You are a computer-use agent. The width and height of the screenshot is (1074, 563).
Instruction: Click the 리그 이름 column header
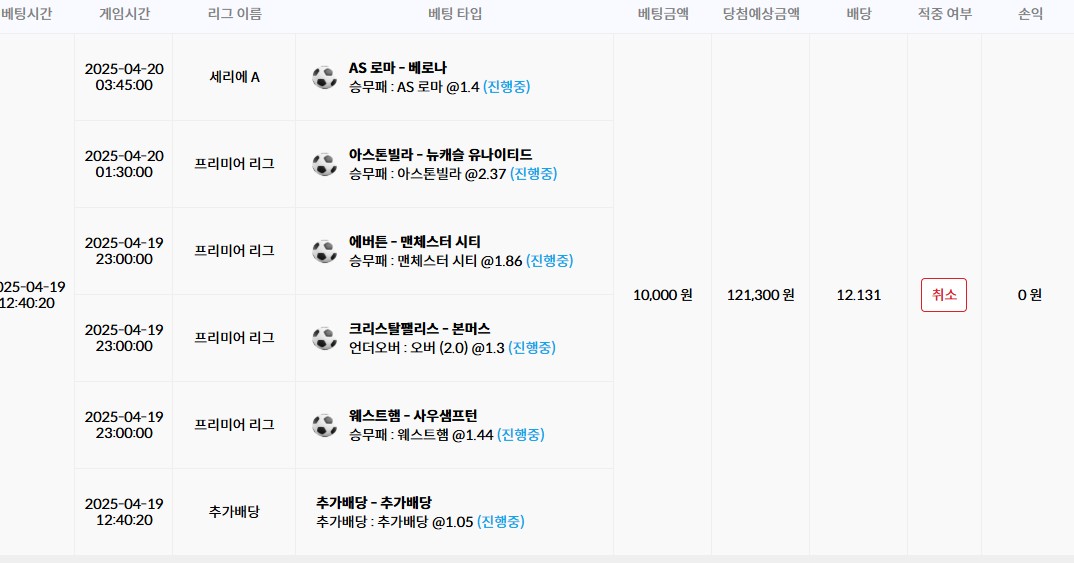click(x=234, y=15)
